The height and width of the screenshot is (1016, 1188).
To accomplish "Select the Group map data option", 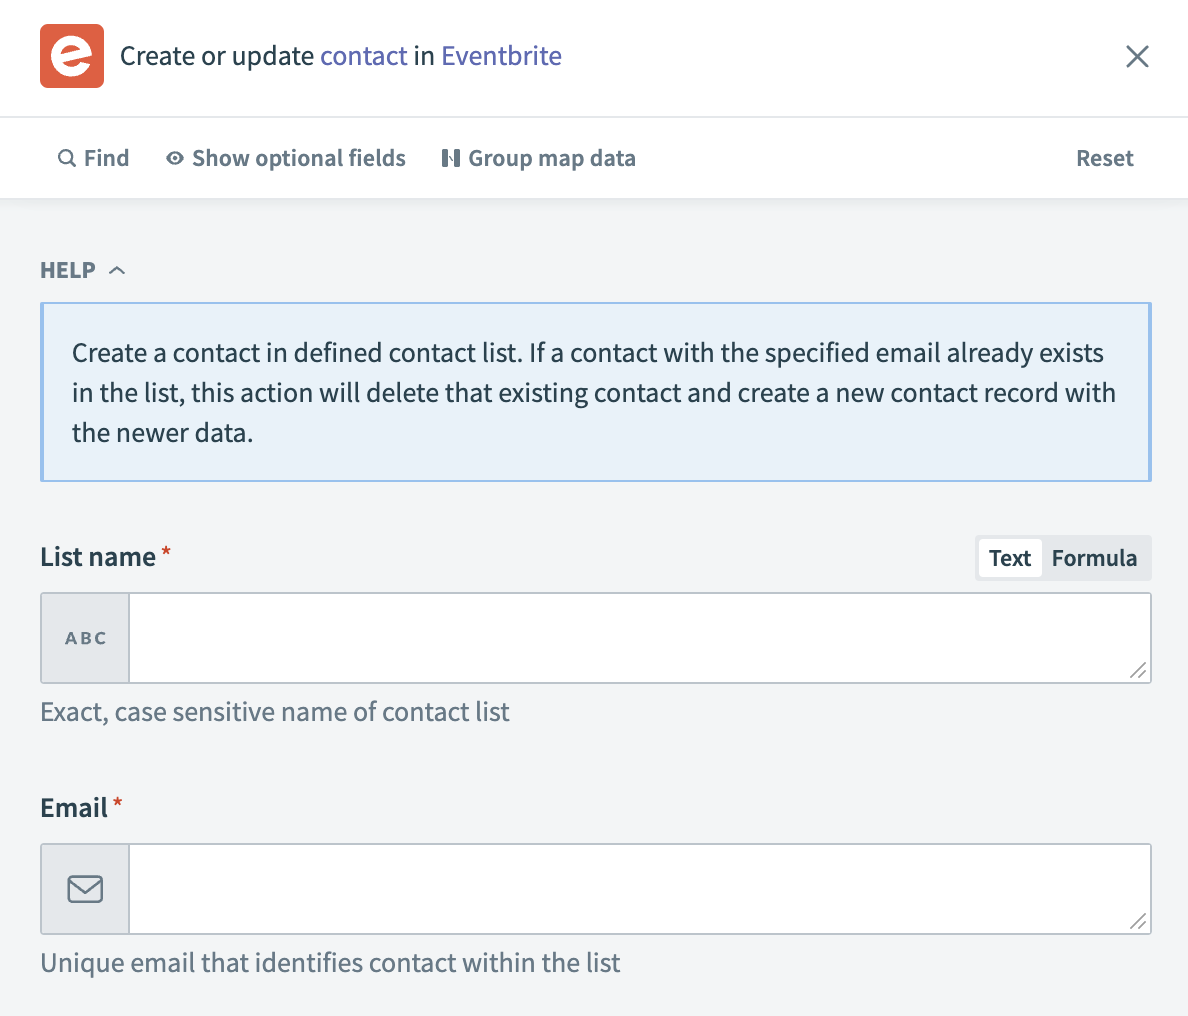I will coord(538,158).
